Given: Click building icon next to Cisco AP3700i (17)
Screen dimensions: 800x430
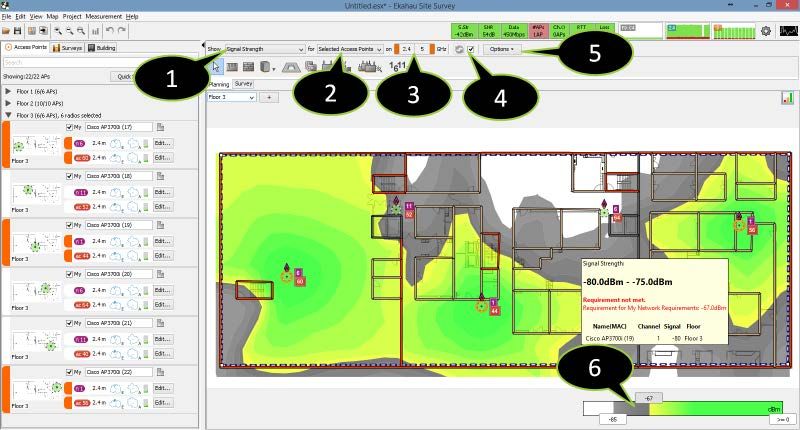Looking at the screenshot, I should (160, 127).
